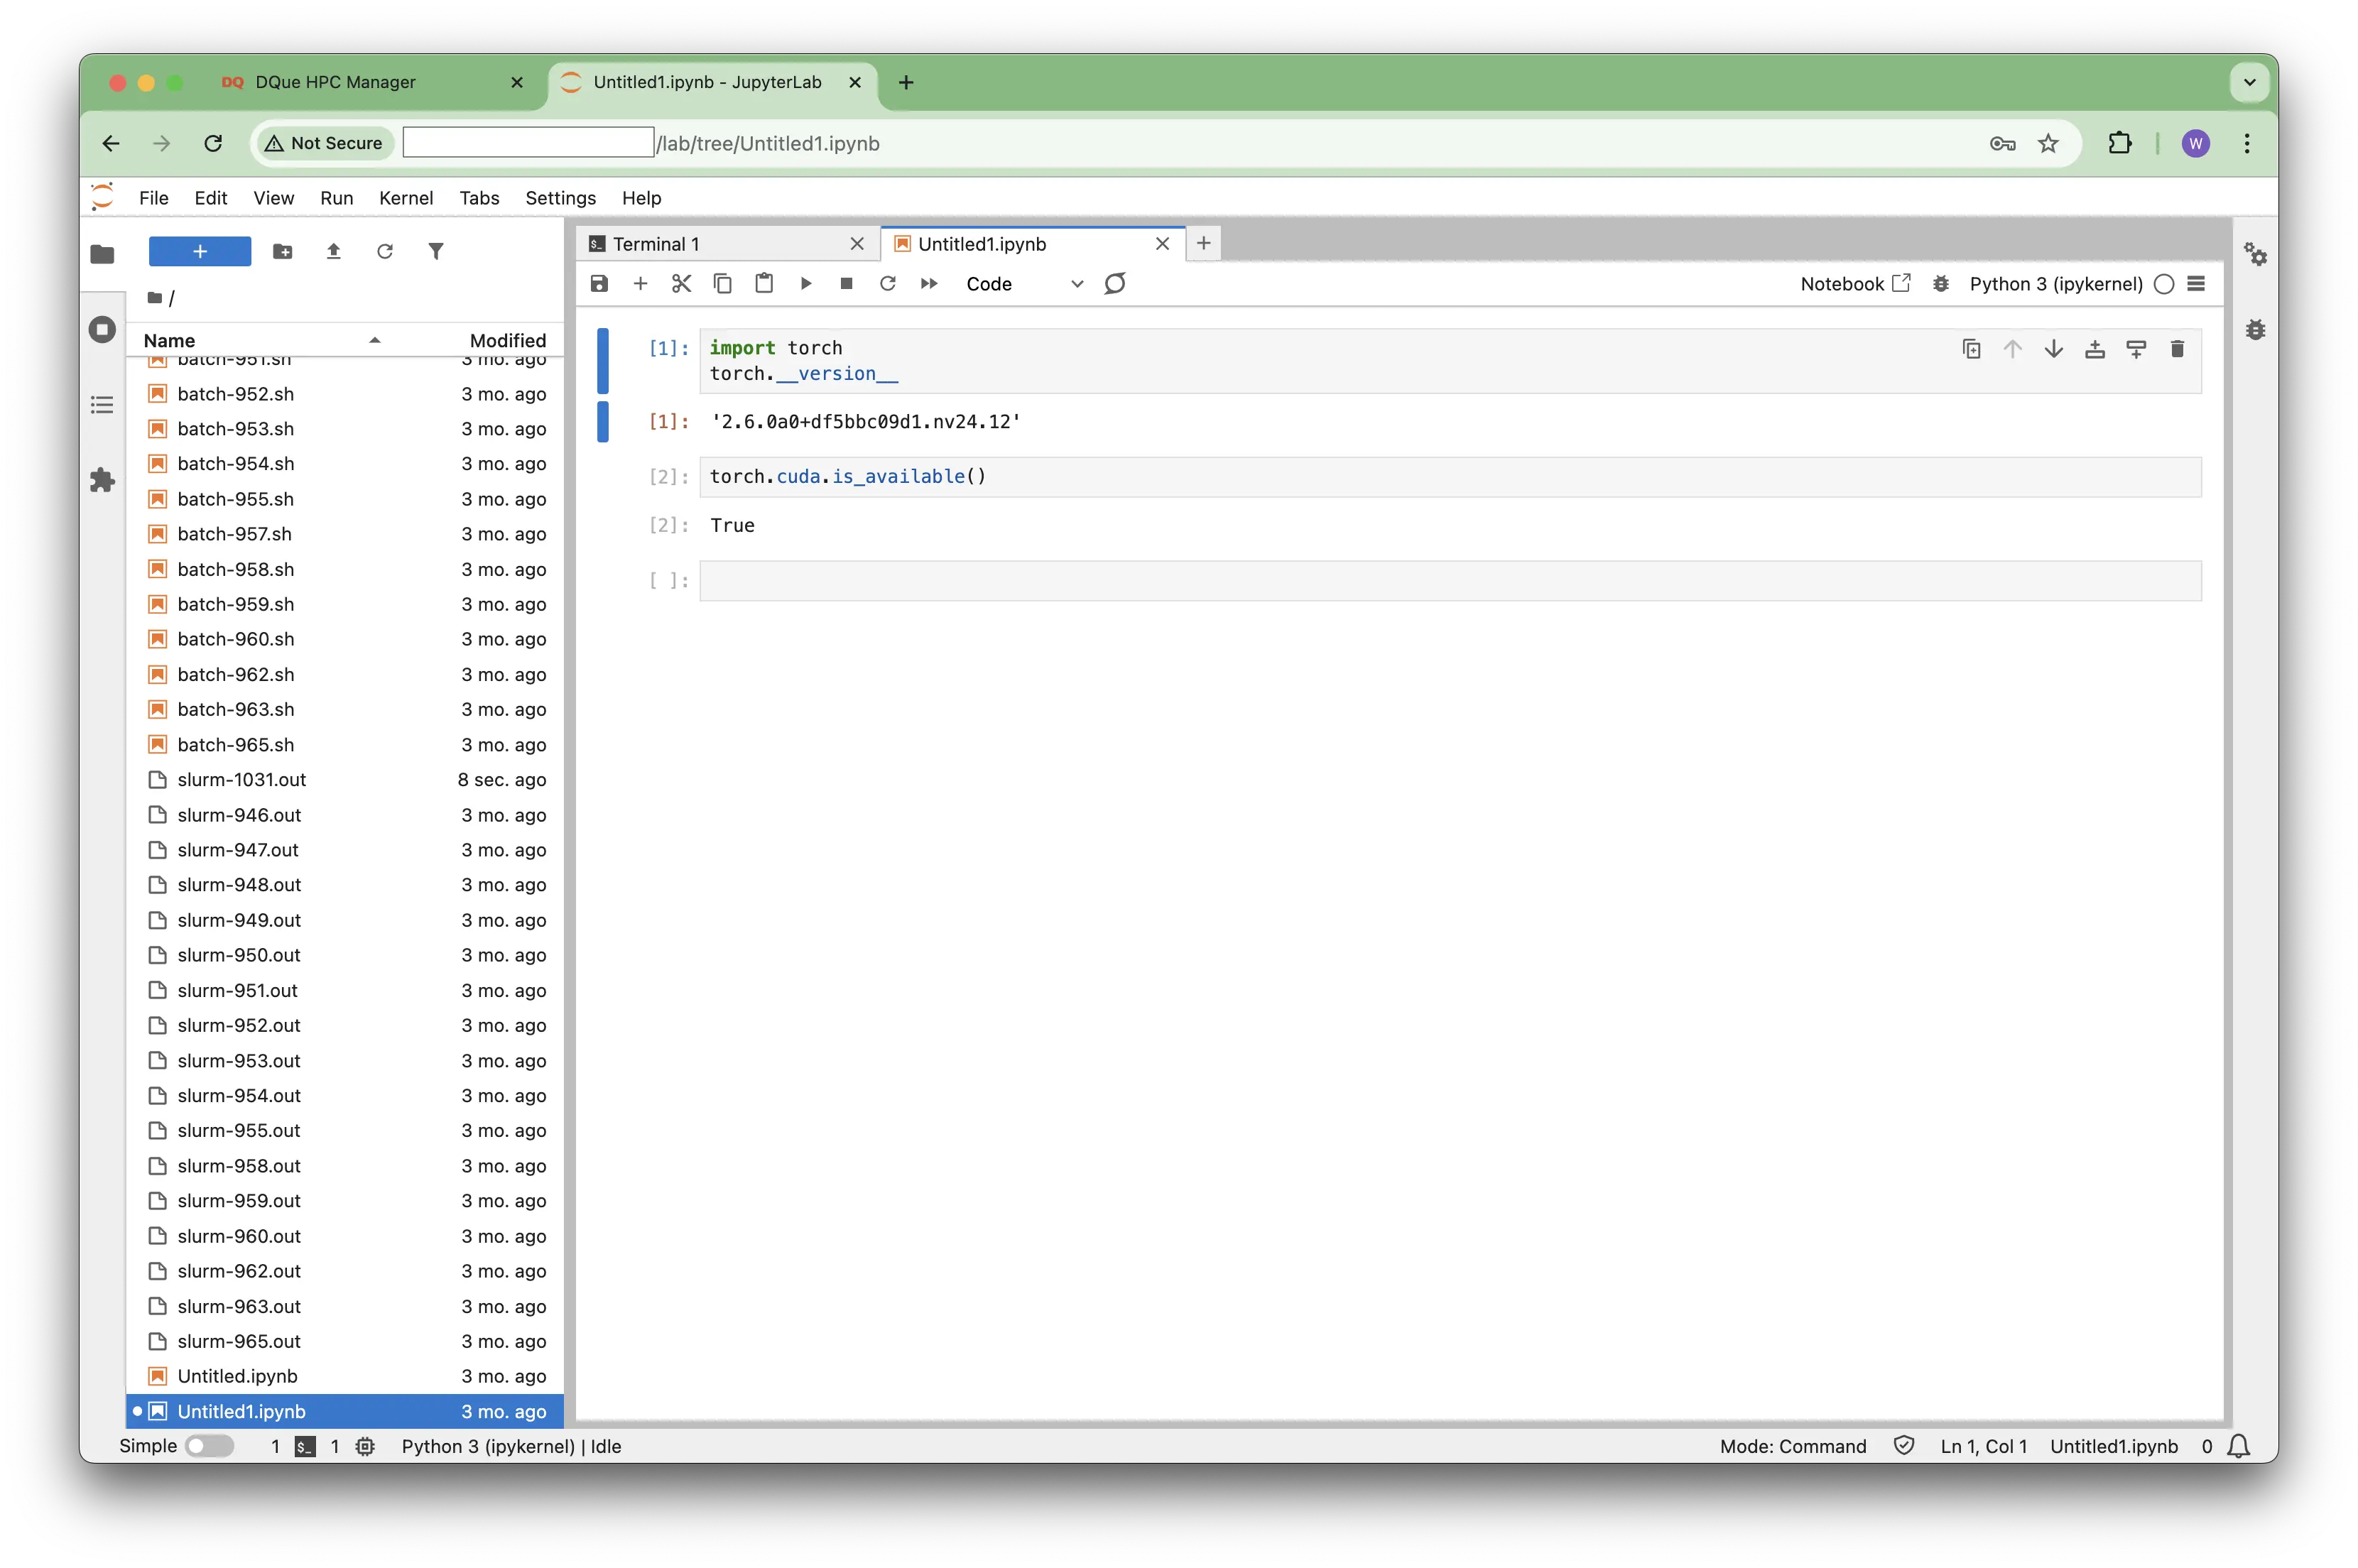Open slurm-1031.out in the file browser
2358x1568 pixels.
tap(242, 780)
